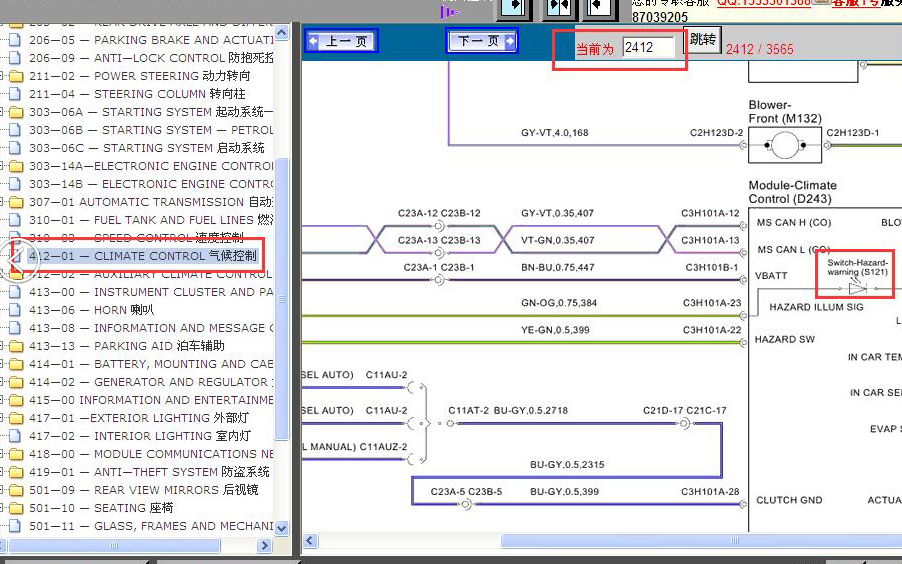The width and height of the screenshot is (902, 564).
Task: Click the Blower-Front (M132) label
Action: pos(785,112)
